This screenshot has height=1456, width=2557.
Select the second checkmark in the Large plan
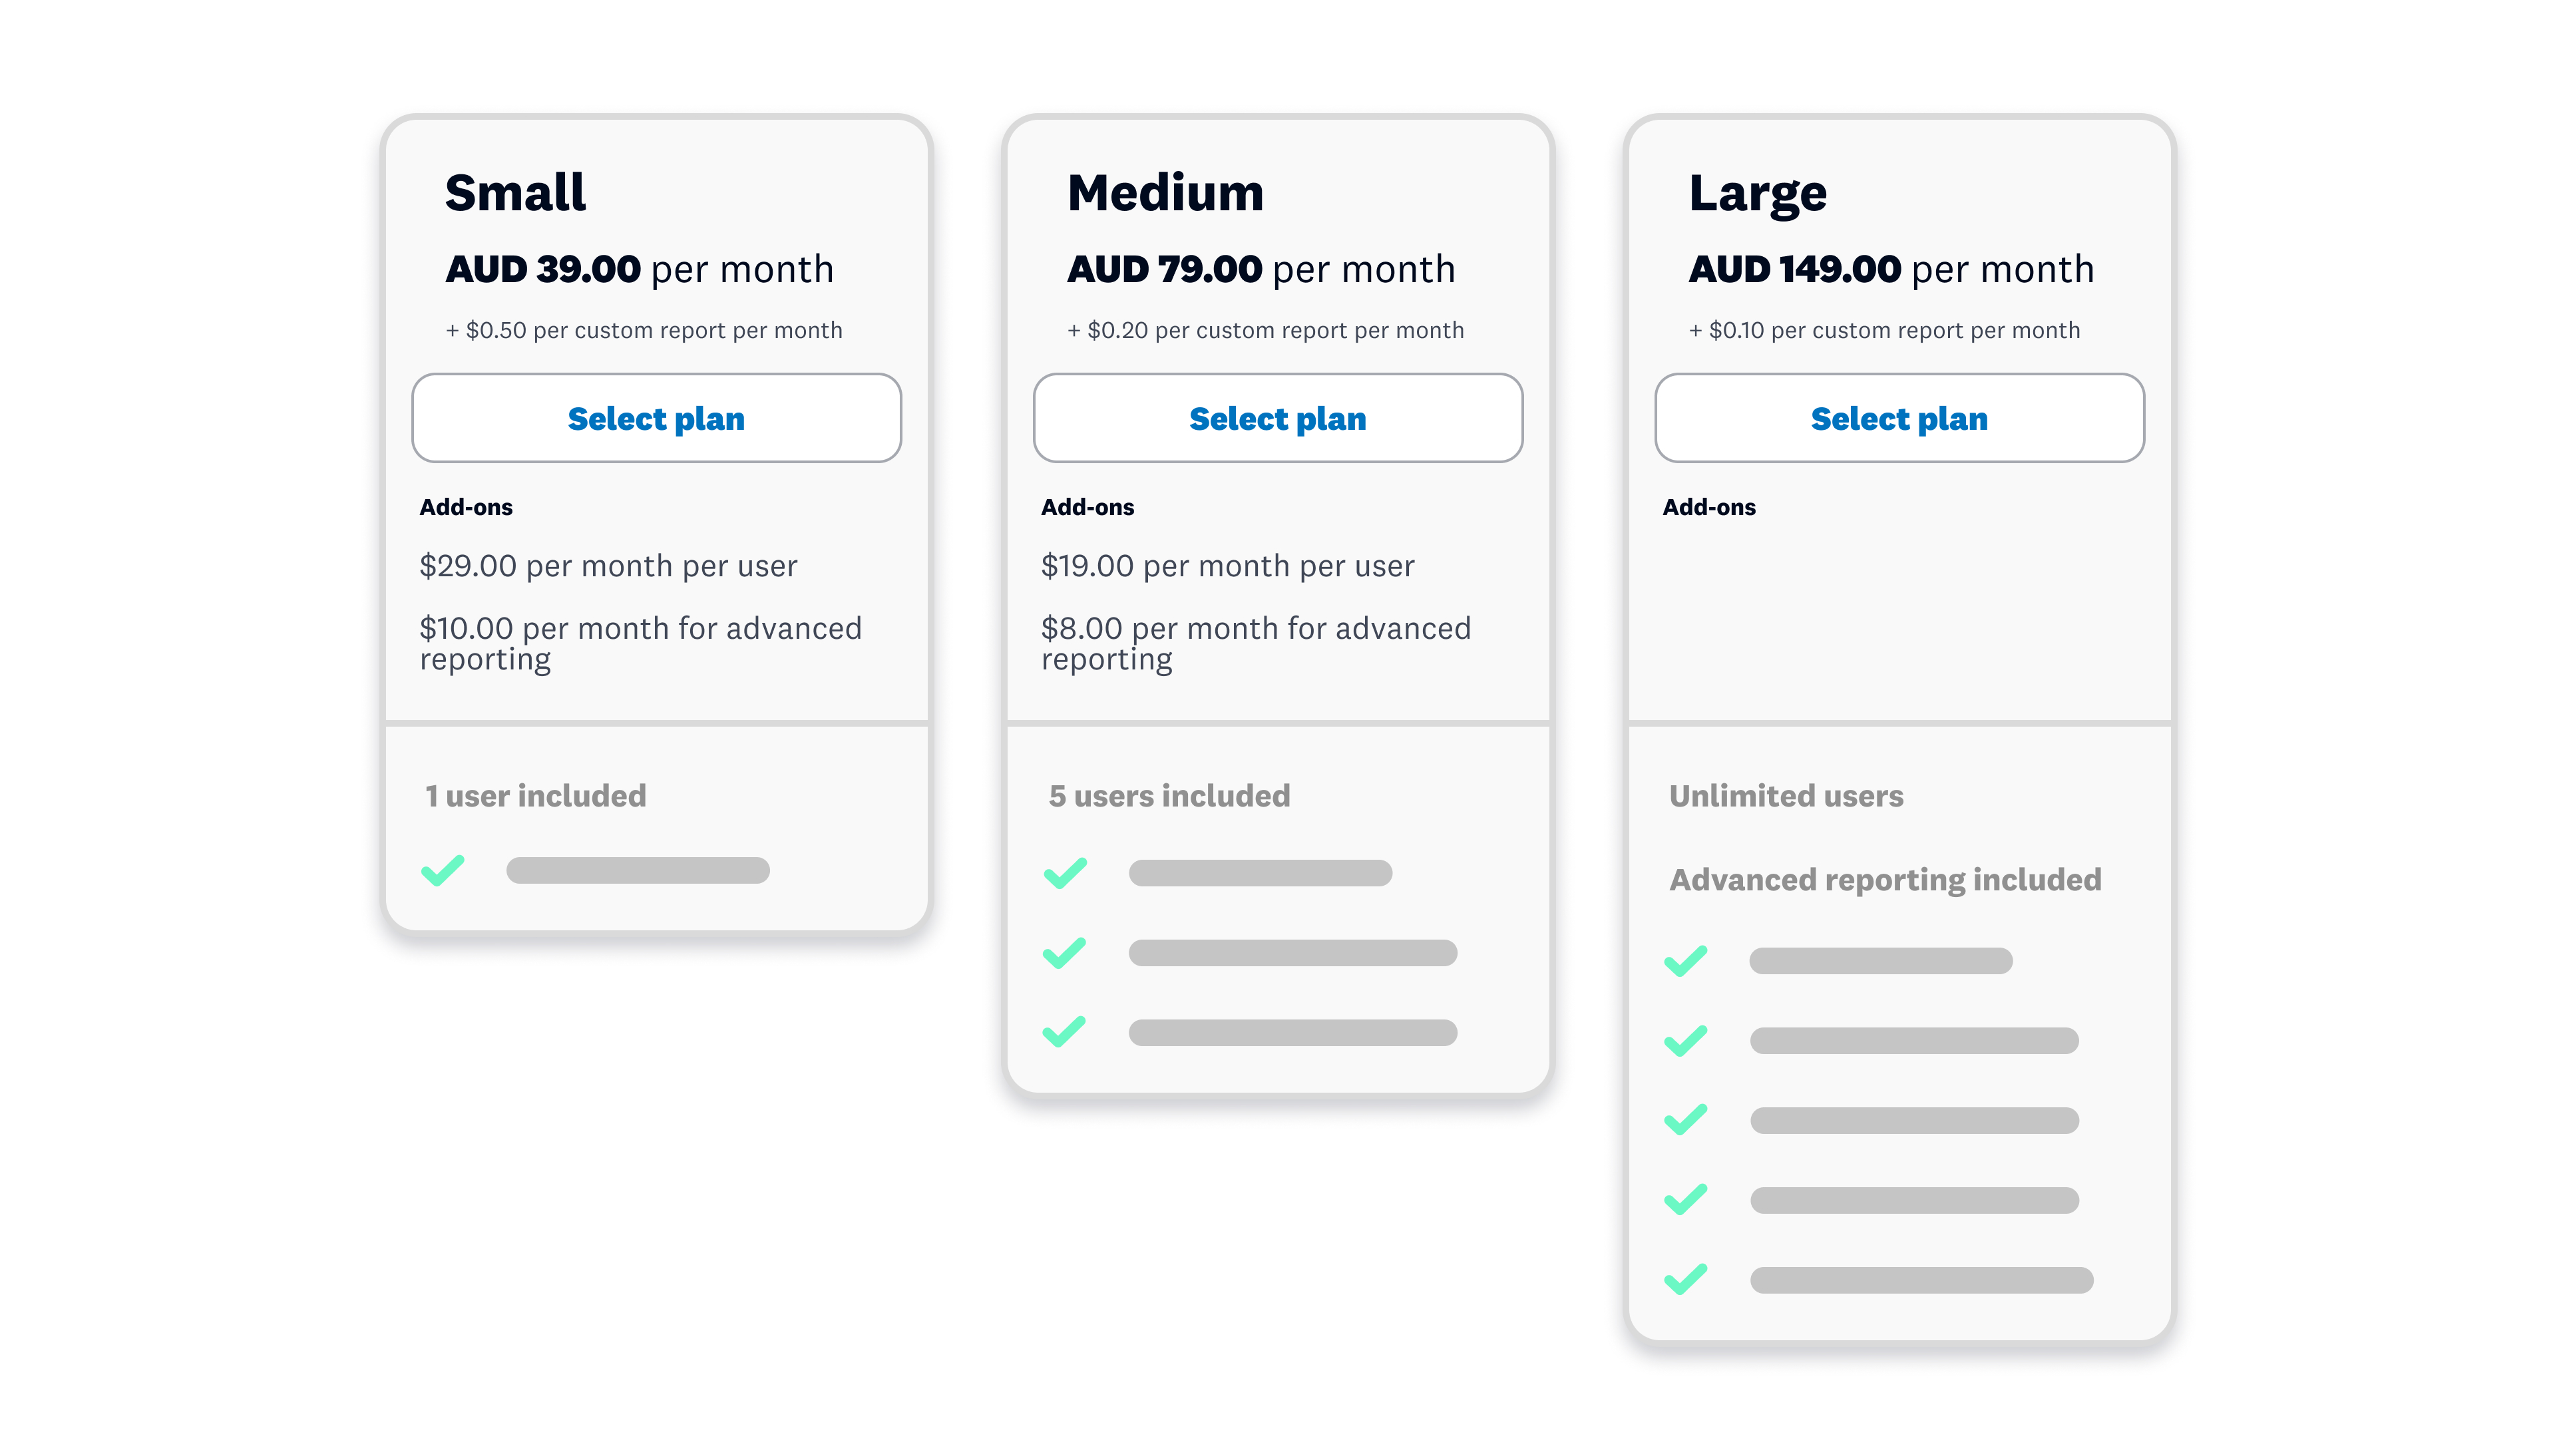pos(1686,1041)
